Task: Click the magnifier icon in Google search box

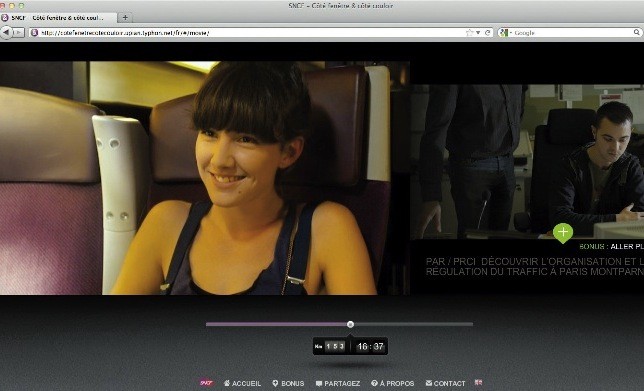Action: coord(636,32)
